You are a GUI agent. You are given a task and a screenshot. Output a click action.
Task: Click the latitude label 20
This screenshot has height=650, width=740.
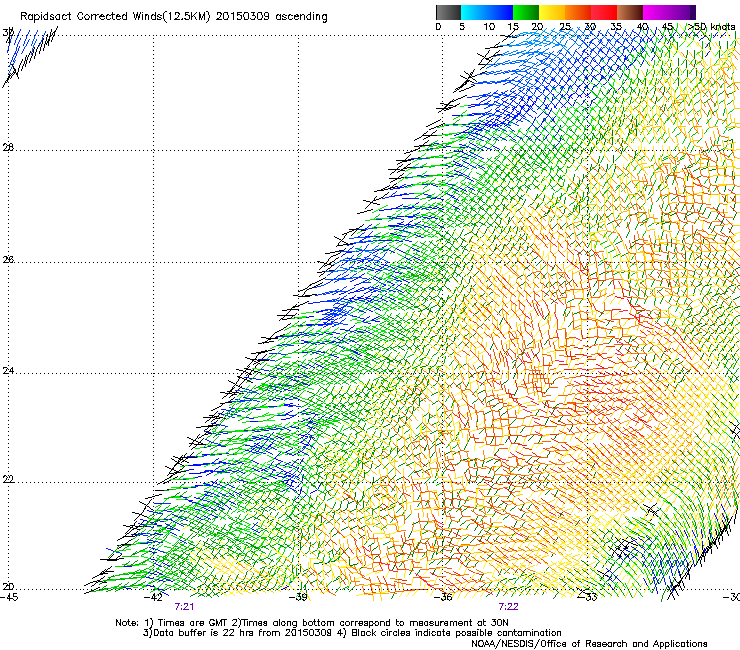click(8, 587)
